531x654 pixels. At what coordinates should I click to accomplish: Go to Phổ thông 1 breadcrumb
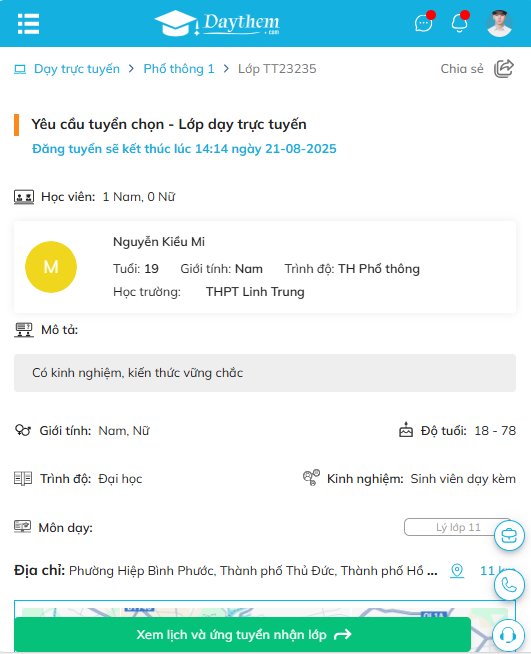pyautogui.click(x=179, y=69)
